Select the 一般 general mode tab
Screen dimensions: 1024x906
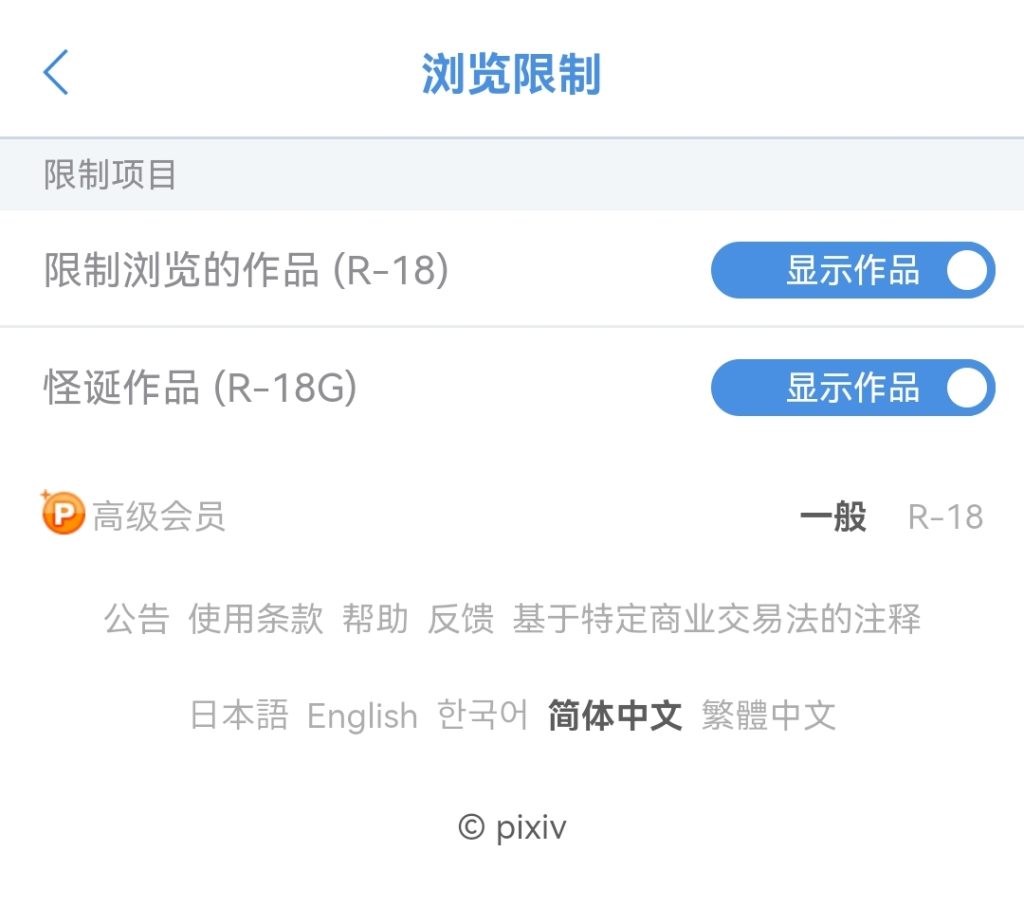pos(832,517)
